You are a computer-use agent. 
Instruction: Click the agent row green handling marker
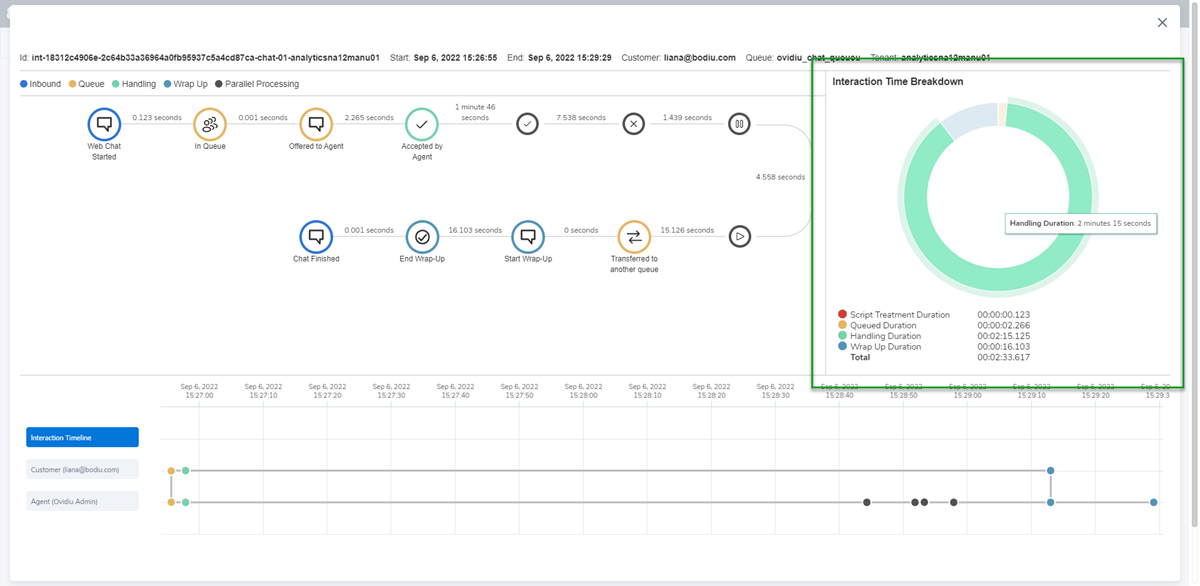click(185, 502)
